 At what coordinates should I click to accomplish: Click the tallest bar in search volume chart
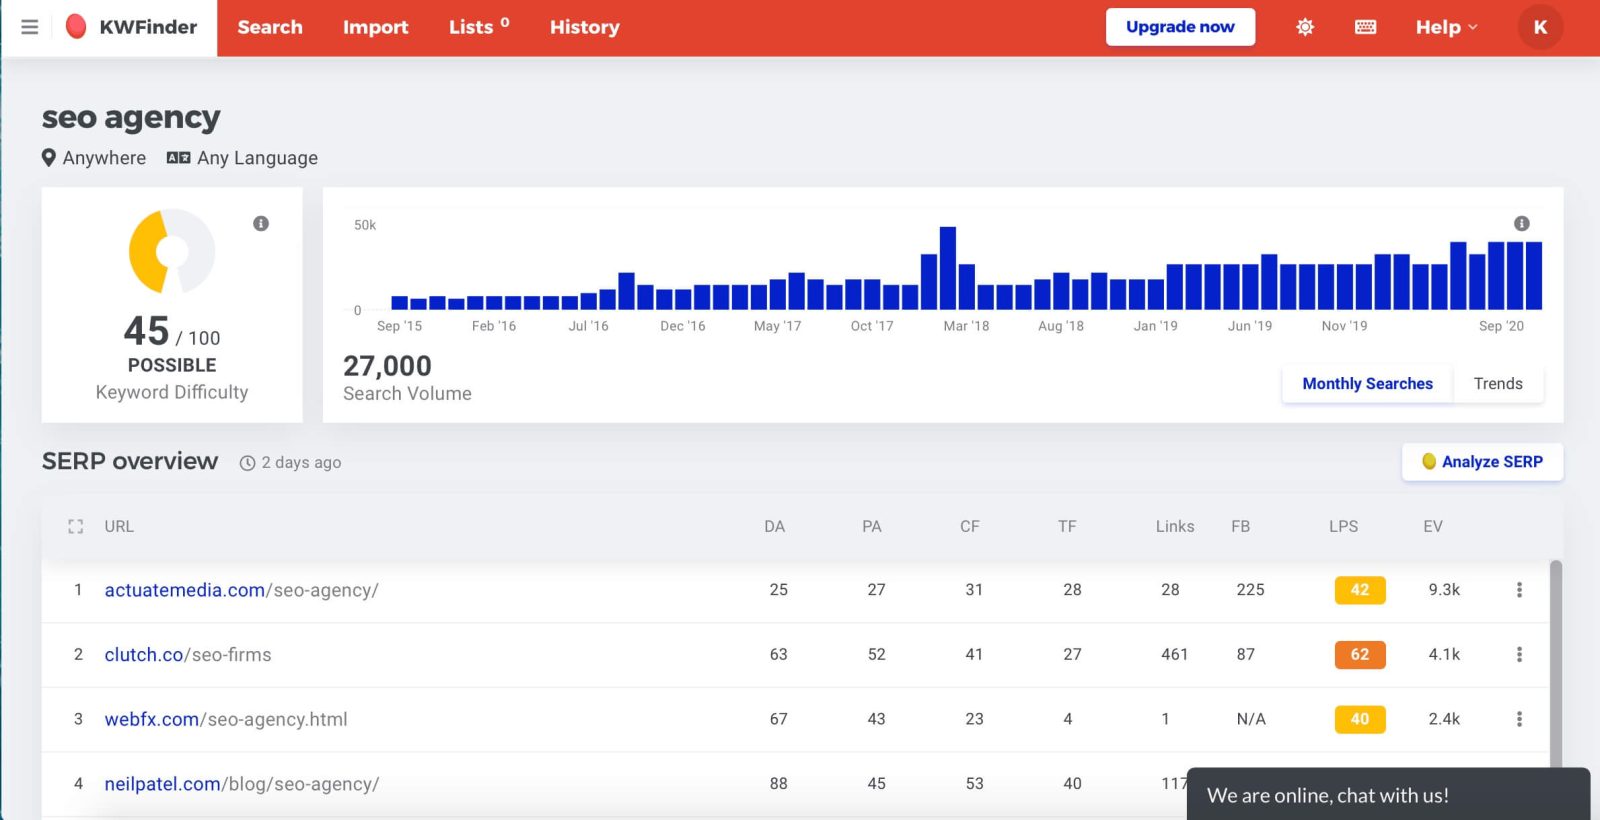pyautogui.click(x=948, y=268)
